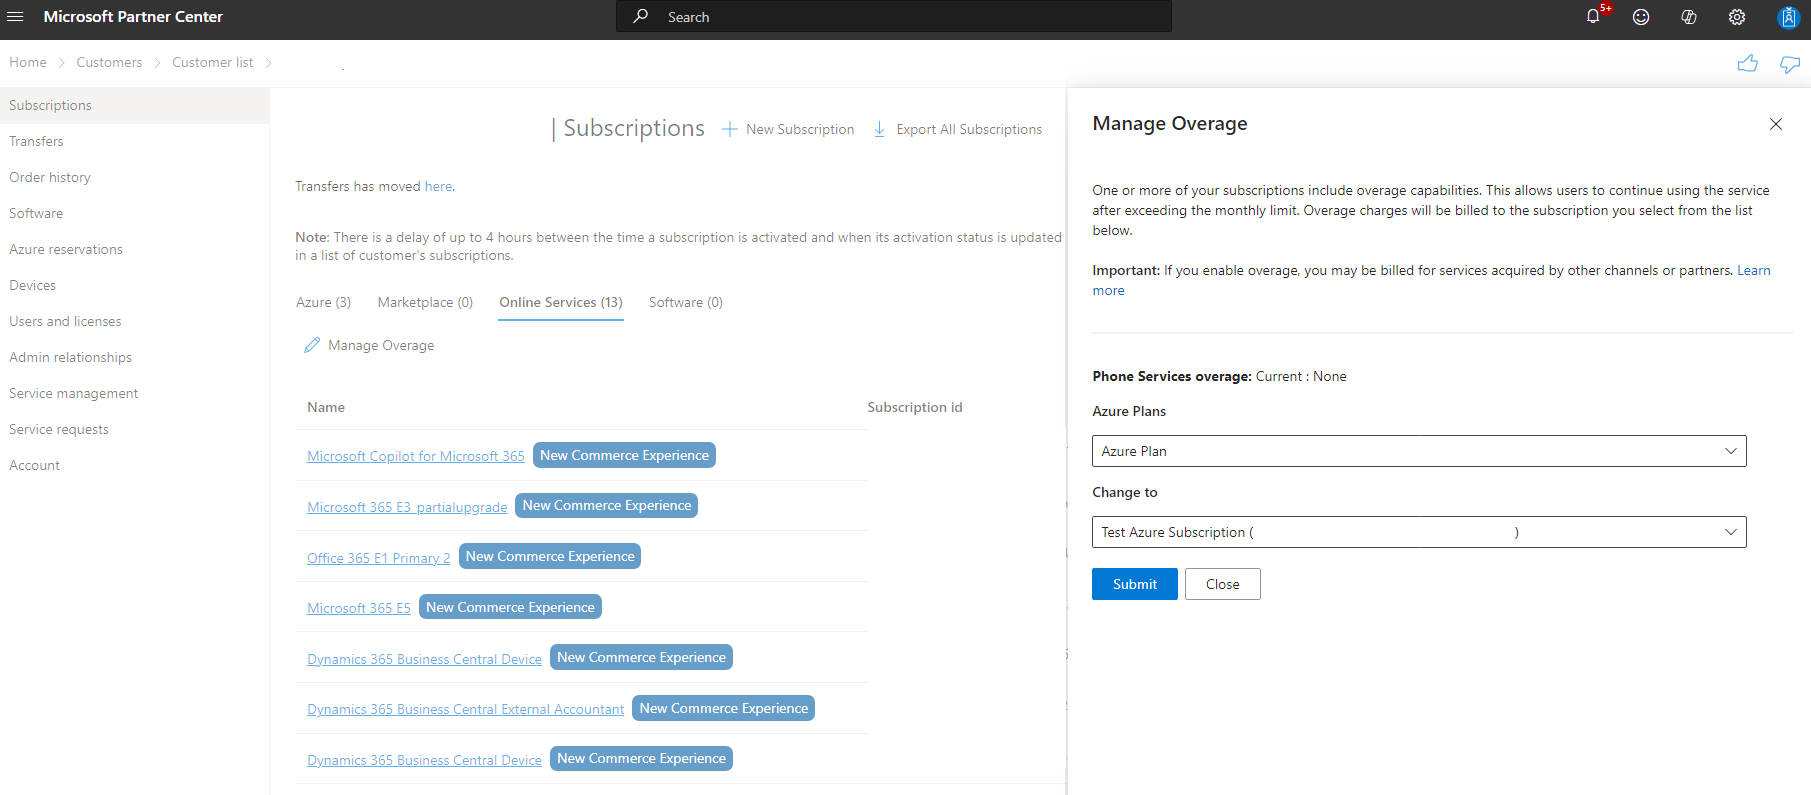Open Users and licenses in sidebar
The height and width of the screenshot is (795, 1811).
[65, 321]
